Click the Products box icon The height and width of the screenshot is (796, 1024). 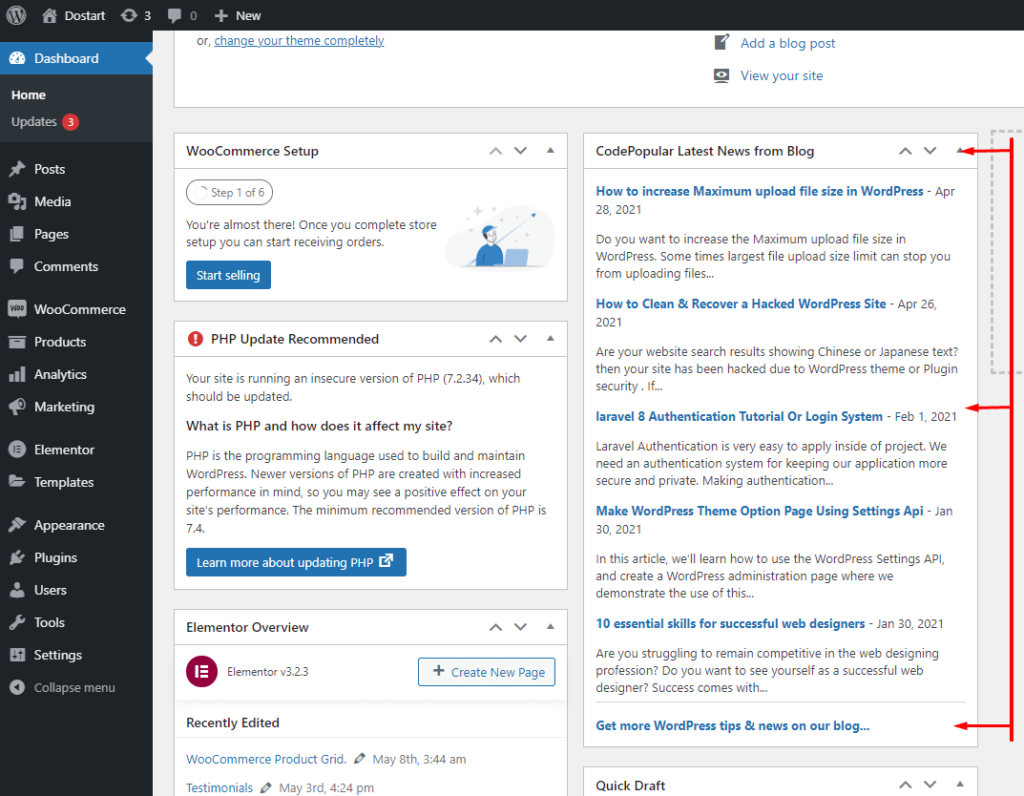(18, 342)
